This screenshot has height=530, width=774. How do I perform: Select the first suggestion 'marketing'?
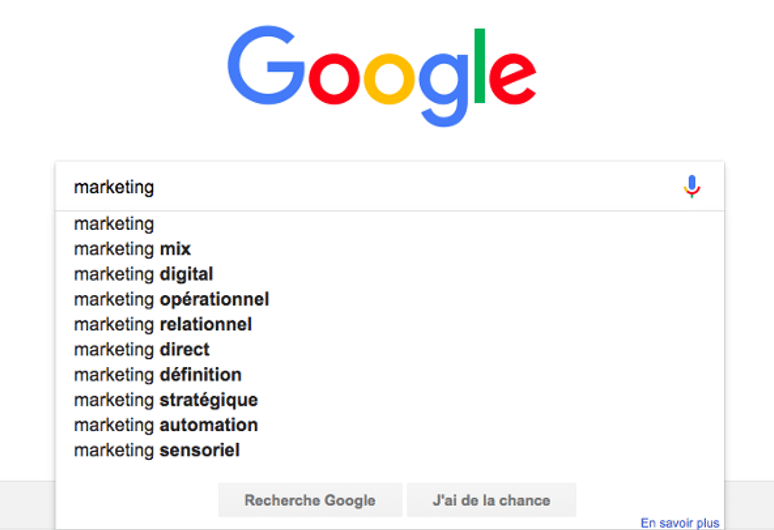tap(114, 224)
